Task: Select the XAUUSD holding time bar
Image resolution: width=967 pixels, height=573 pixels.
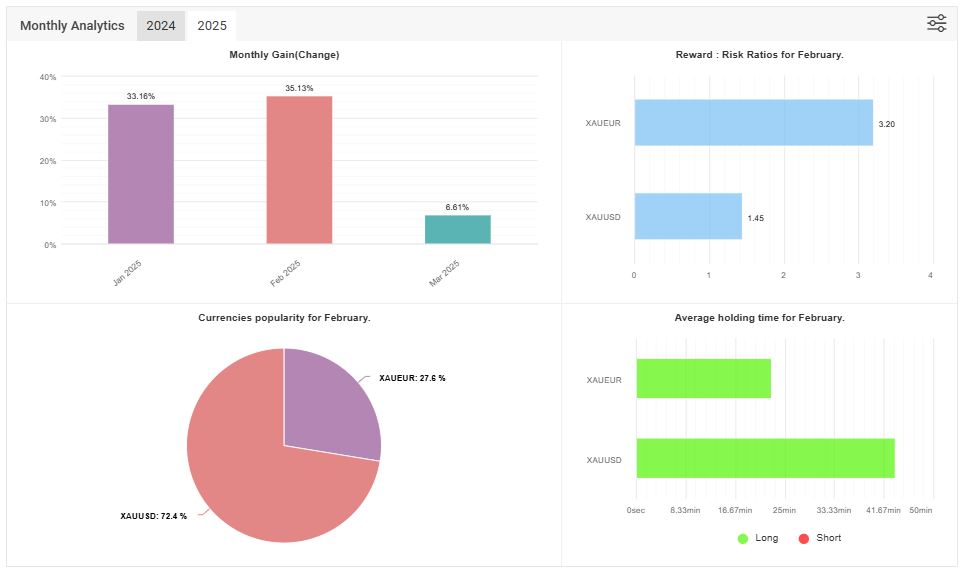Action: (x=765, y=458)
